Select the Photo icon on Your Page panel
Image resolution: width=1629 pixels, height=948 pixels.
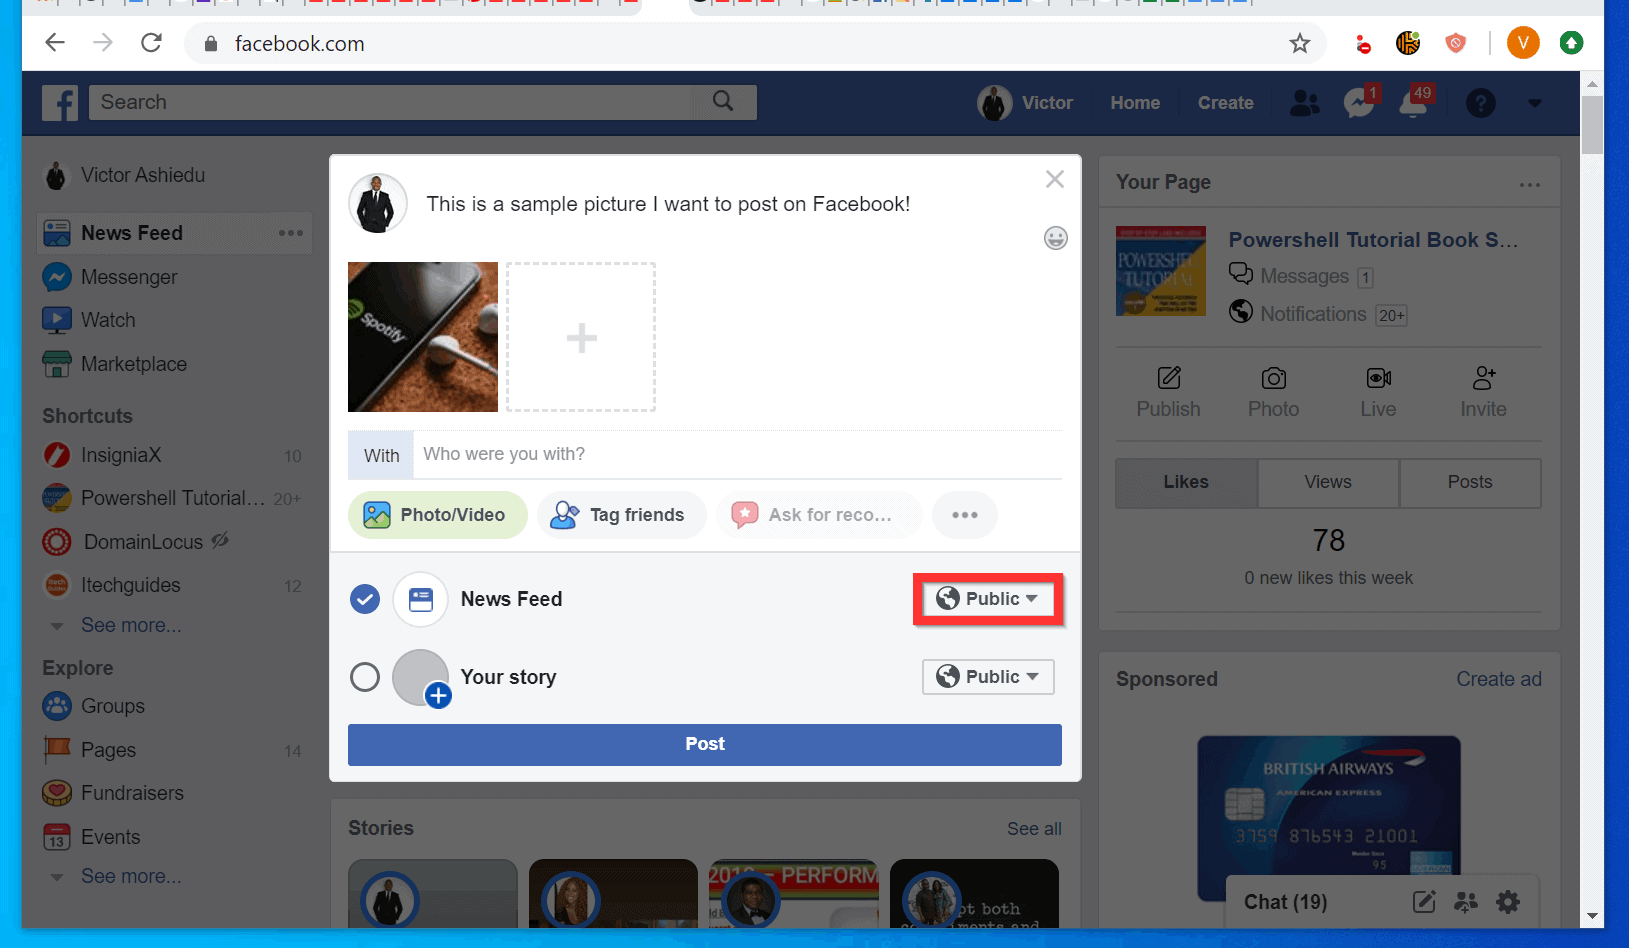click(1273, 390)
